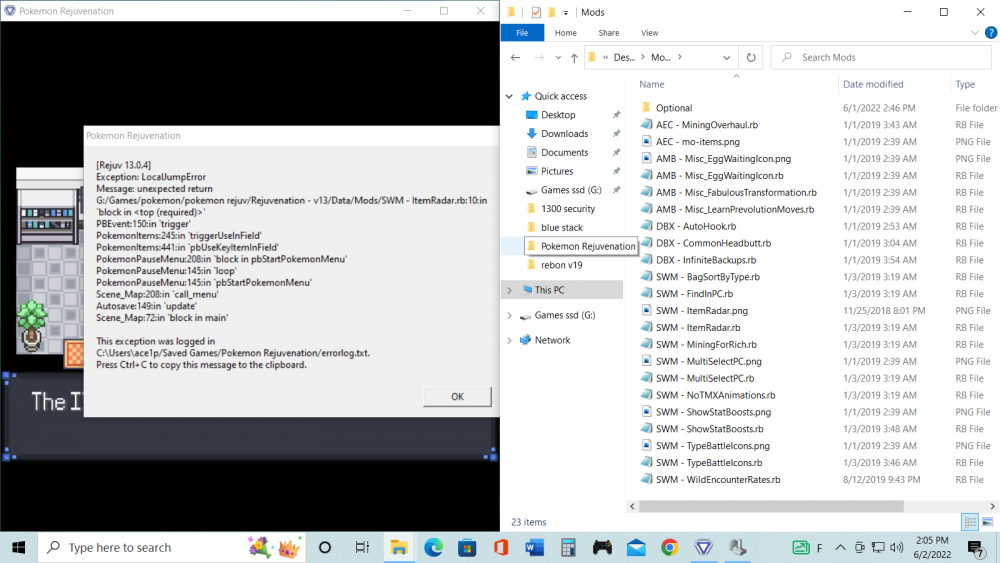Click the Back arrow in File Explorer
Viewport: 1000px width, 563px height.
514,58
